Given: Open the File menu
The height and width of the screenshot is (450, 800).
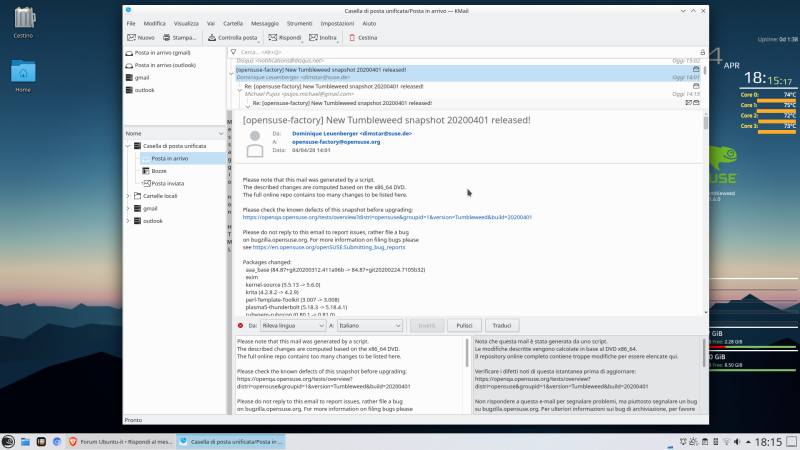Looking at the screenshot, I should (x=131, y=23).
